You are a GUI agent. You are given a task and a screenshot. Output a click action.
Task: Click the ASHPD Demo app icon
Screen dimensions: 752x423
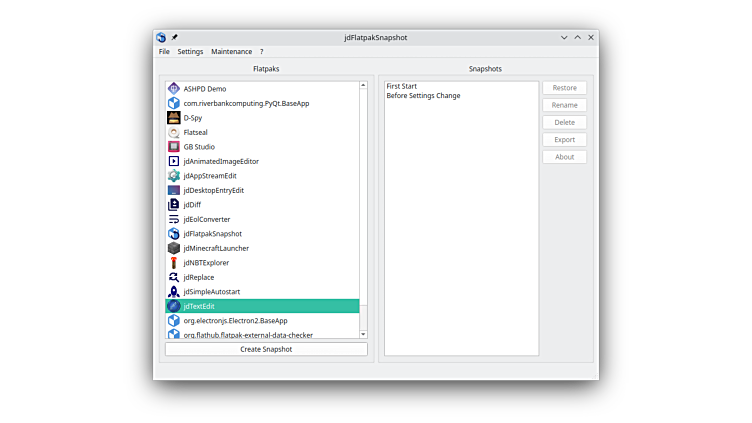[173, 88]
